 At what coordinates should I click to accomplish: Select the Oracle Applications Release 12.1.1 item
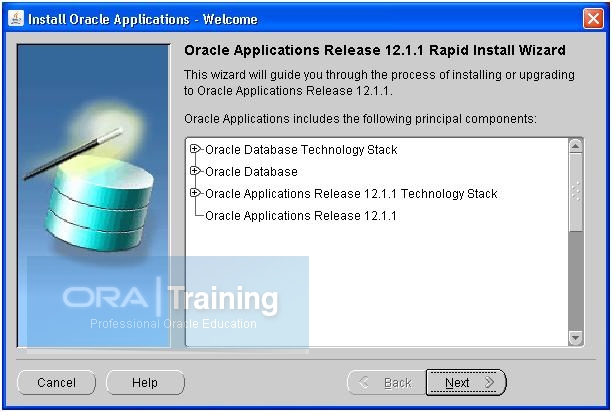pyautogui.click(x=301, y=216)
